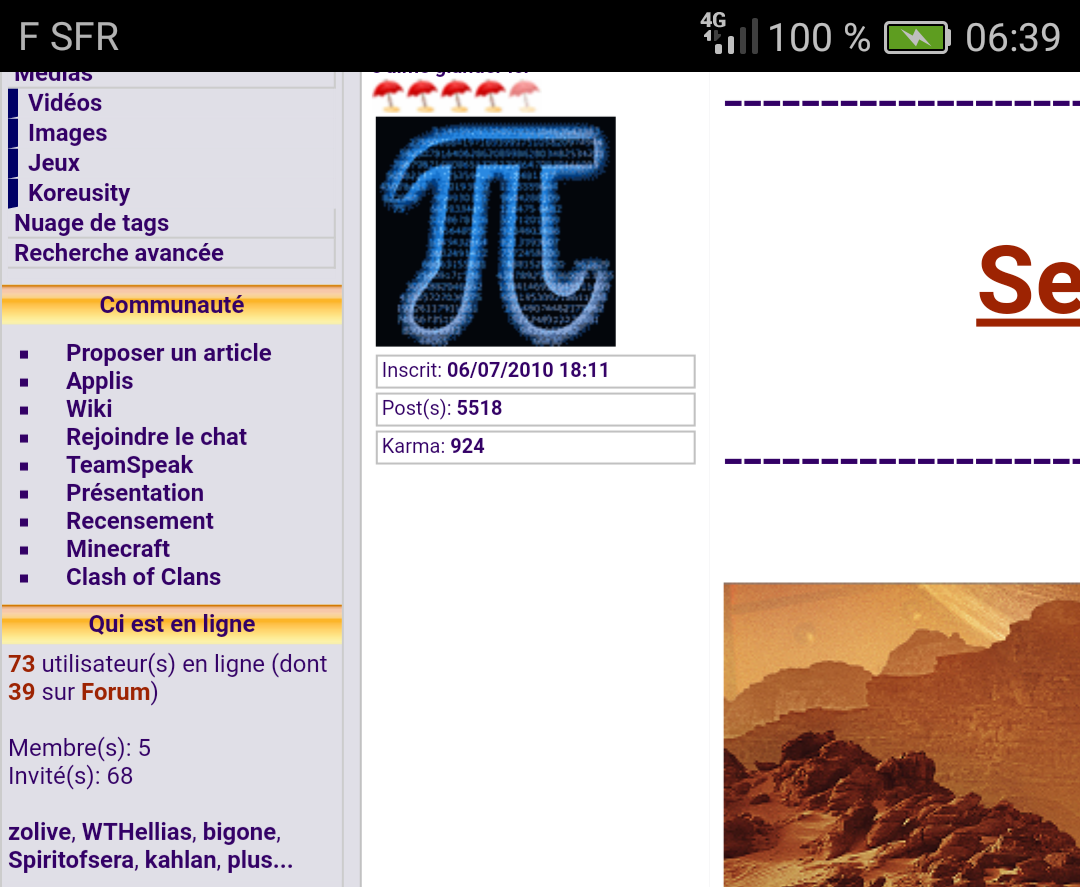Open the Minecraft community link
1080x887 pixels.
click(118, 549)
